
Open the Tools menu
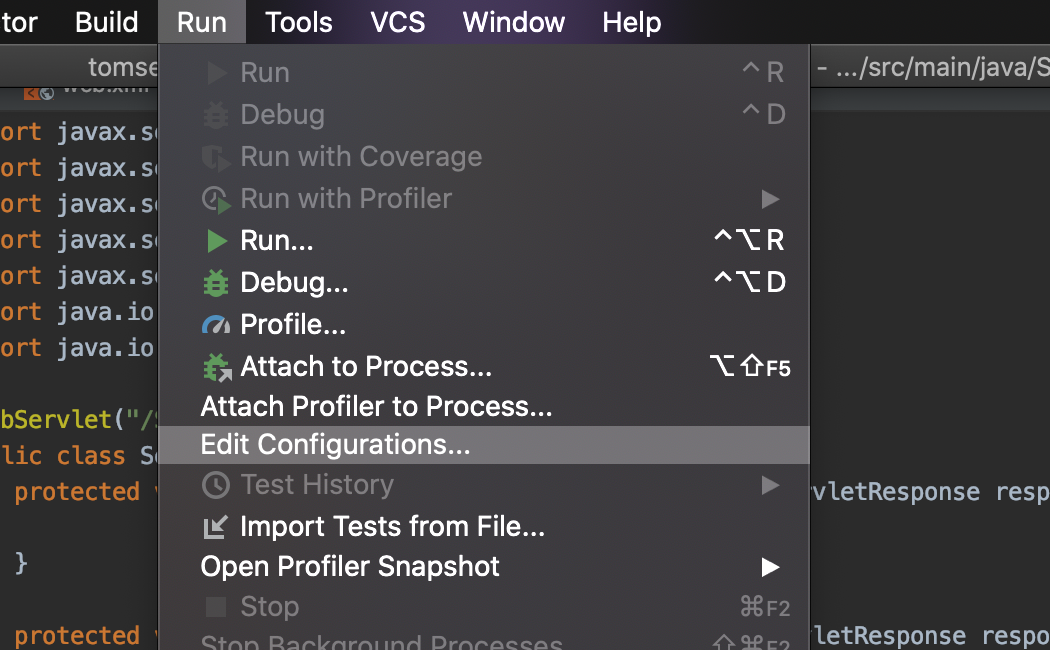[x=299, y=22]
